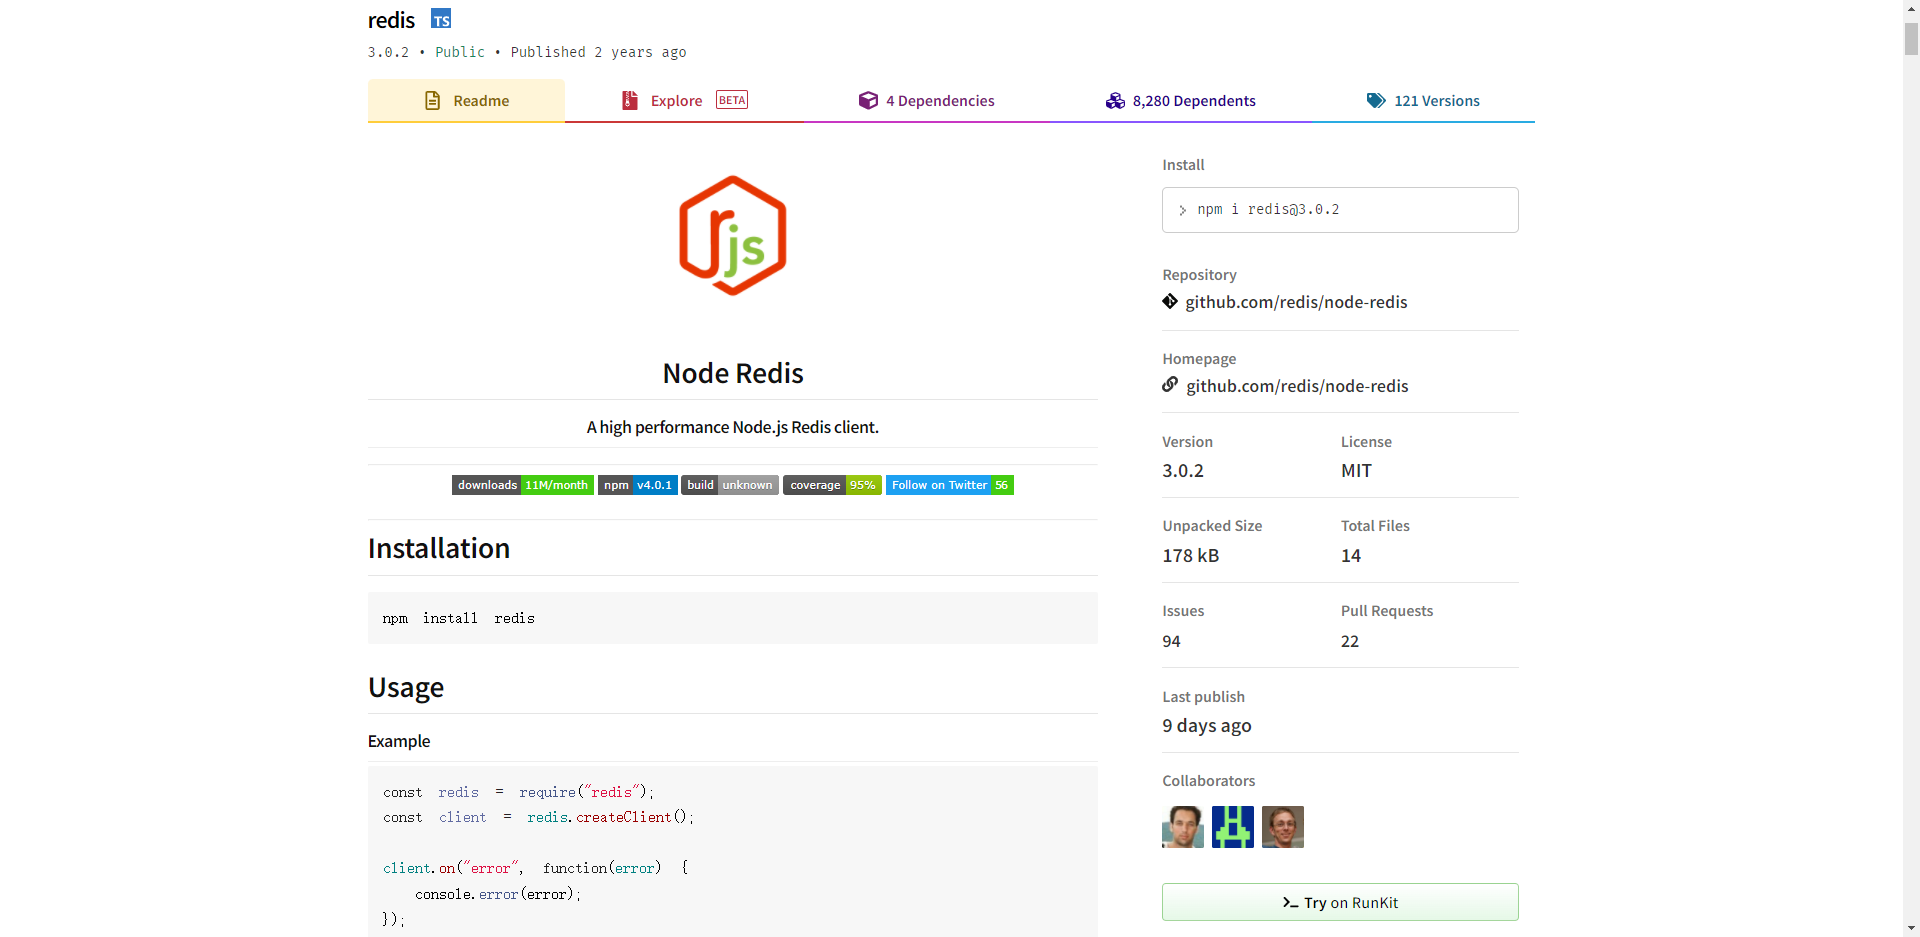
Task: Click the Versions tags icon
Action: [1376, 101]
